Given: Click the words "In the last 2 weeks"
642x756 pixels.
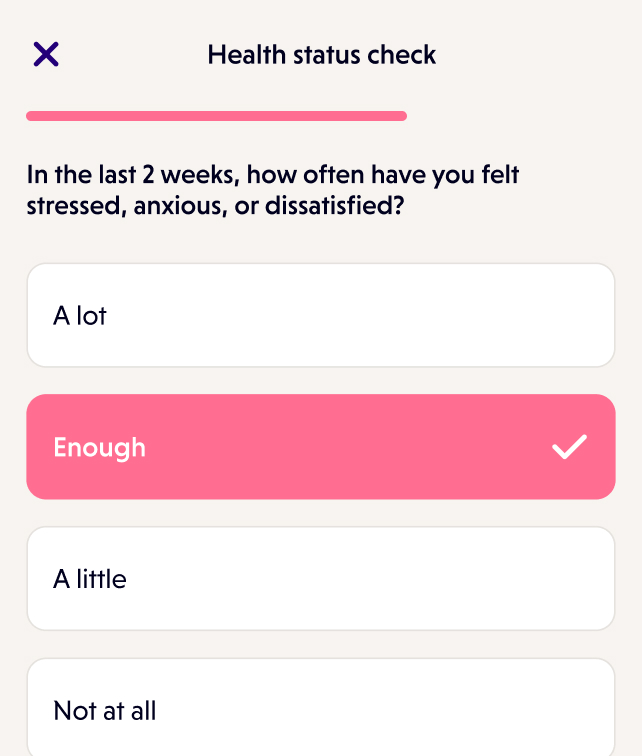Looking at the screenshot, I should click(134, 176).
